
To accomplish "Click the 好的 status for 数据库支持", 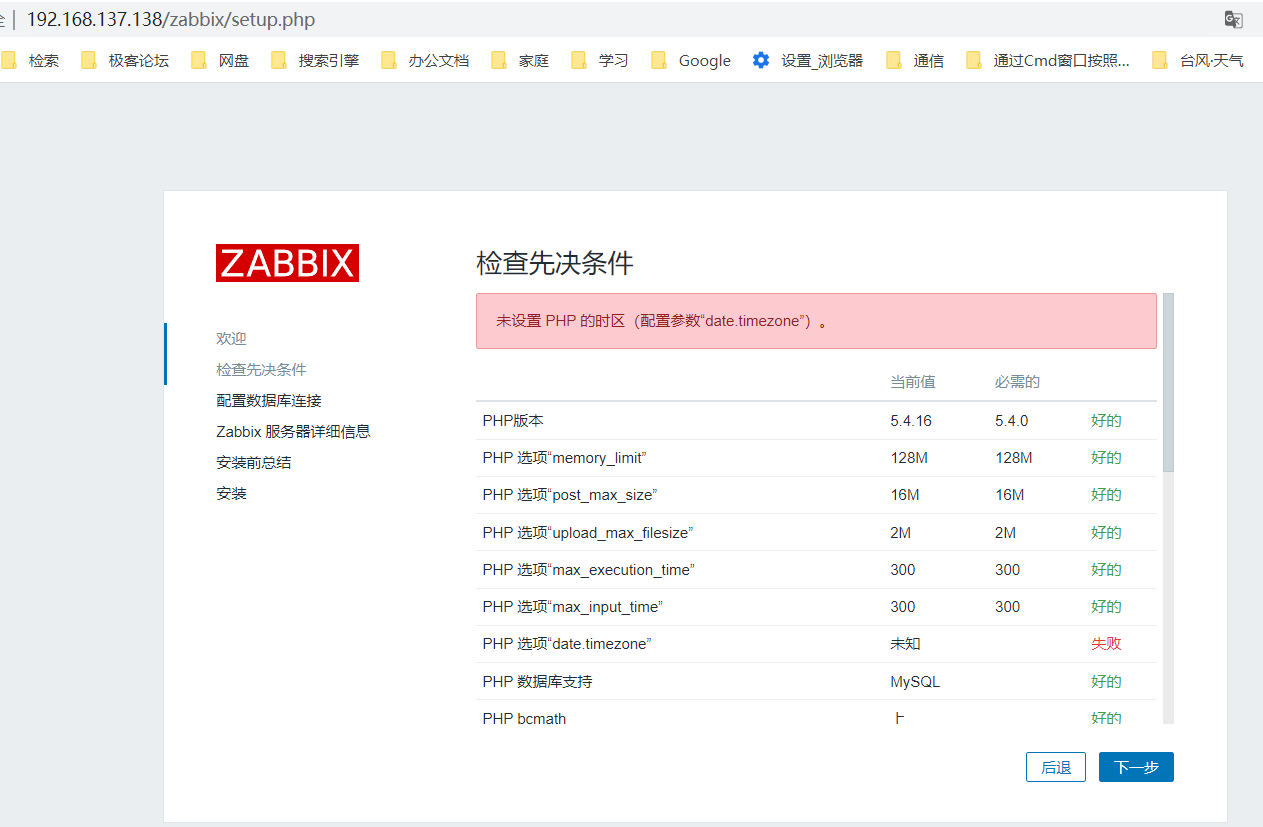I will pos(1106,682).
